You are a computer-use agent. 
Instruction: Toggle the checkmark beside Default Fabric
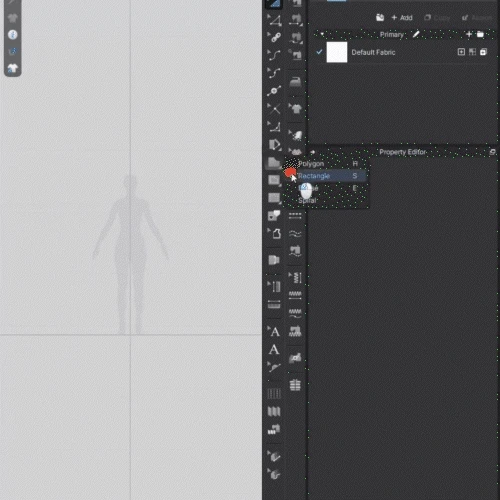click(319, 52)
